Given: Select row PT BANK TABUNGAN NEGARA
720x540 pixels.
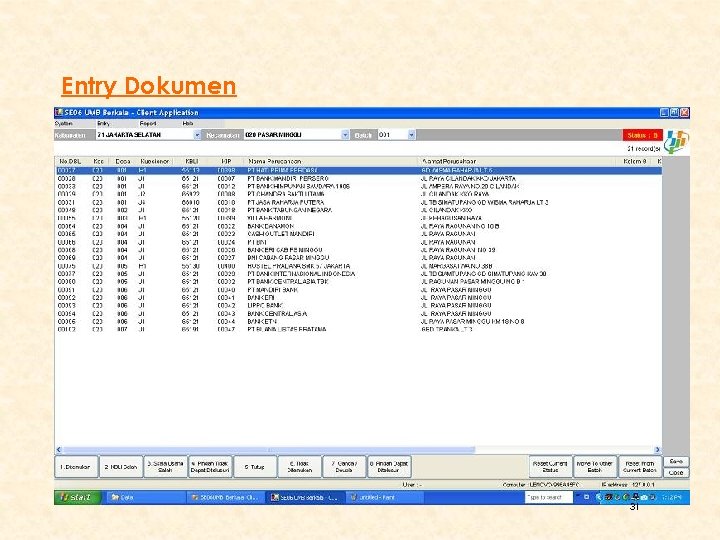Looking at the screenshot, I should [359, 210].
